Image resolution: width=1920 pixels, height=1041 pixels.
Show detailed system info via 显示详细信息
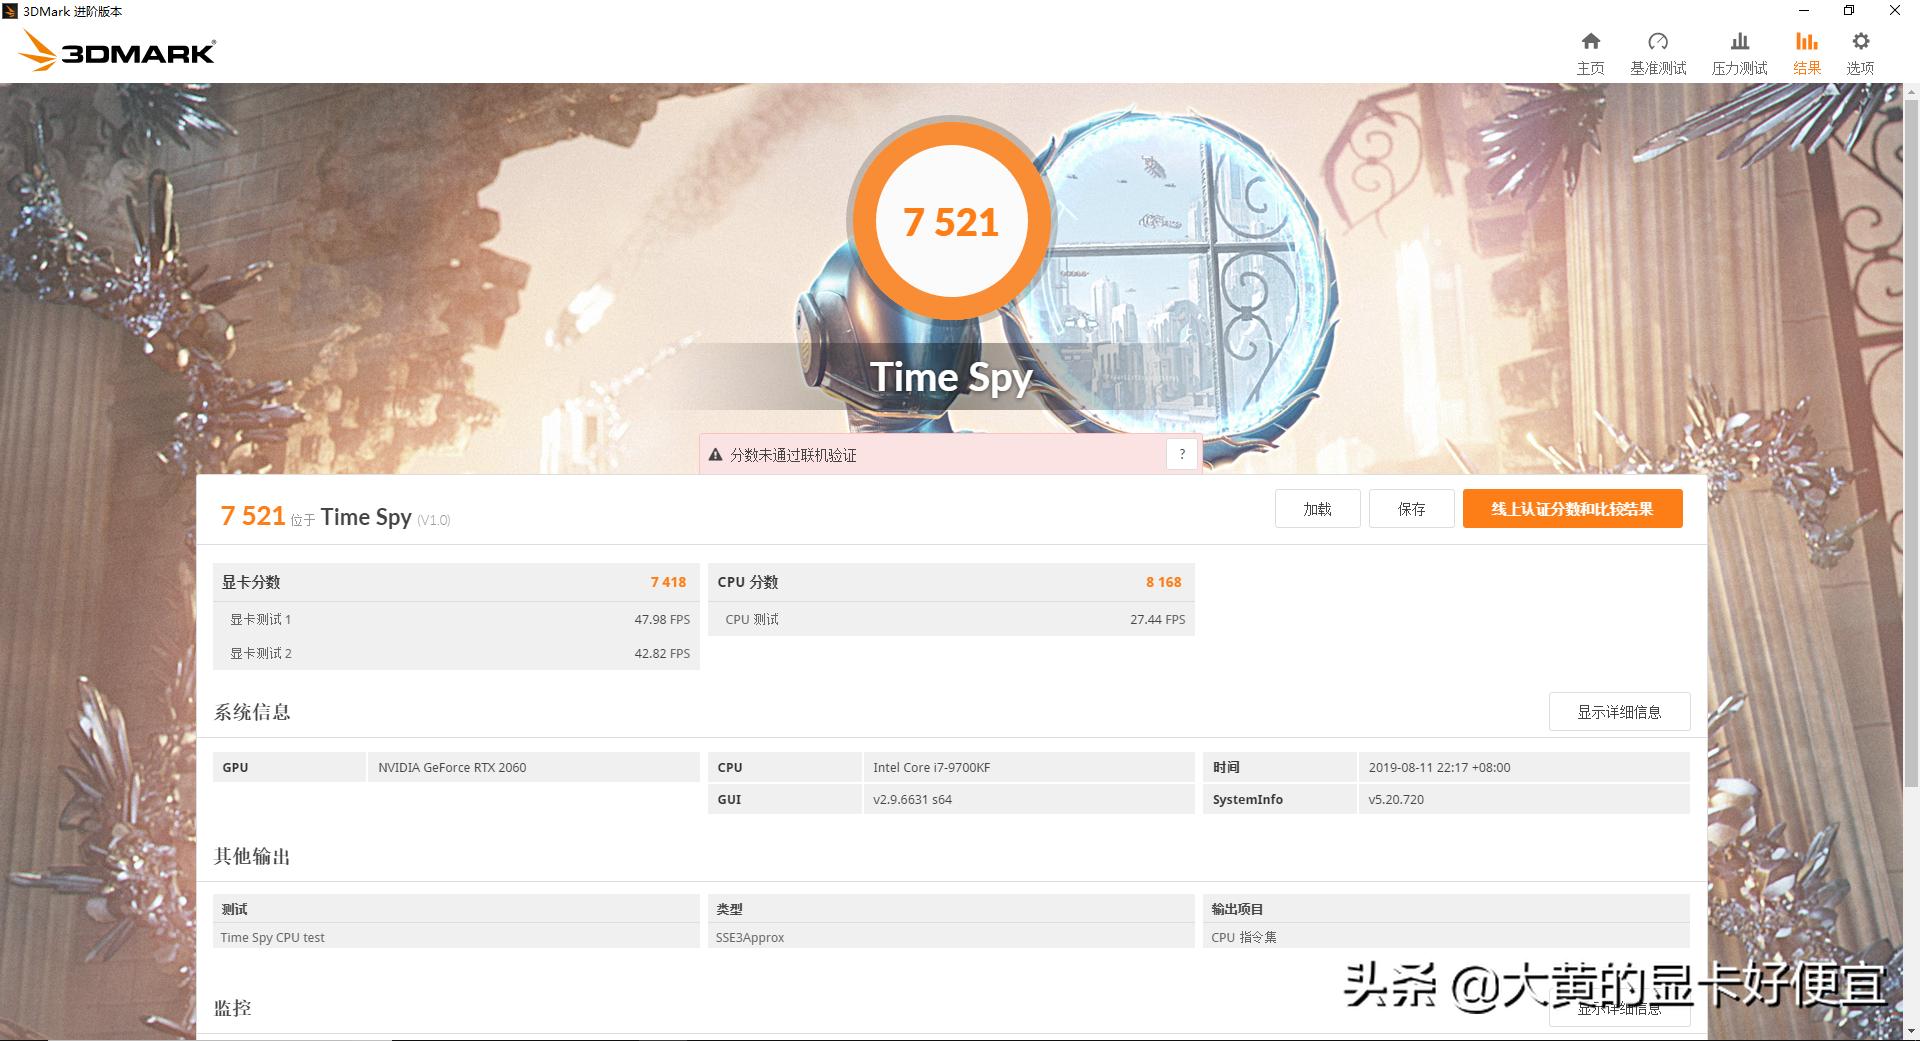tap(1618, 711)
